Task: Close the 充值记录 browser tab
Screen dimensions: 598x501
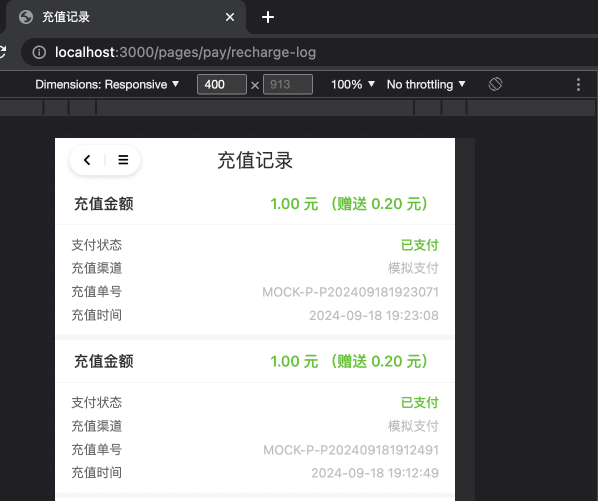Action: tap(230, 17)
